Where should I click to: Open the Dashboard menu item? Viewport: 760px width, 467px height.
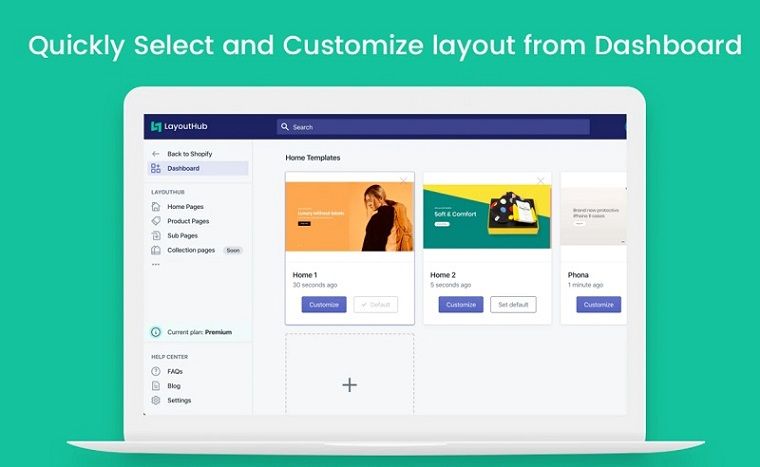(198, 168)
